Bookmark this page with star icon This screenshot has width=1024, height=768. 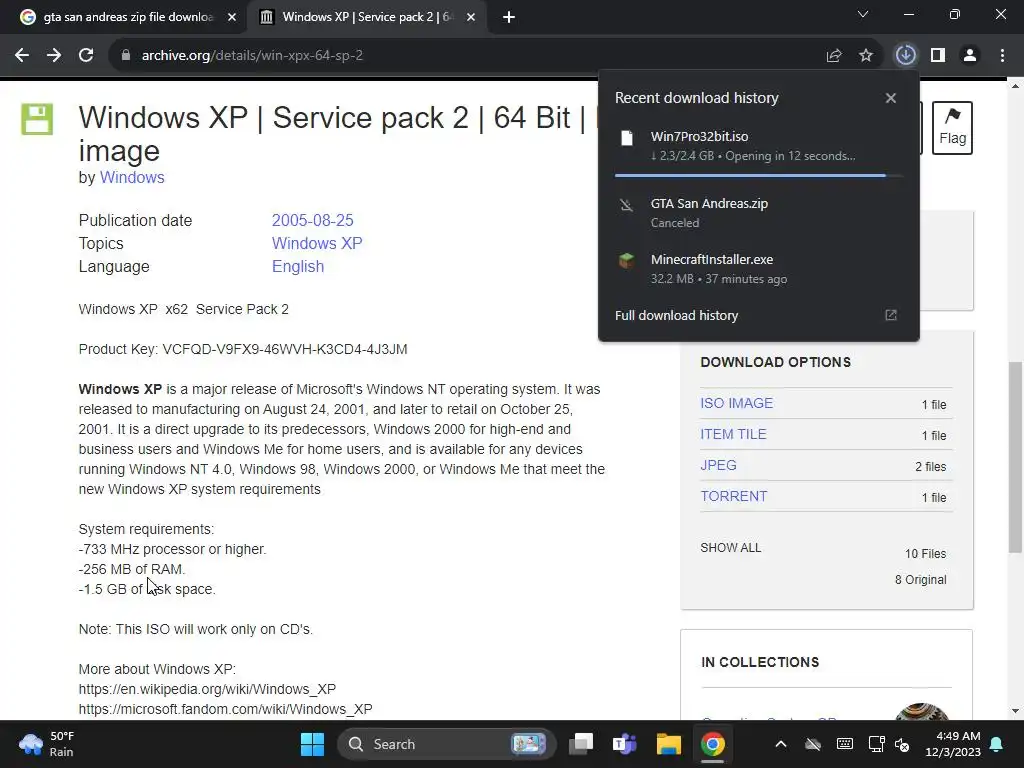pos(866,55)
